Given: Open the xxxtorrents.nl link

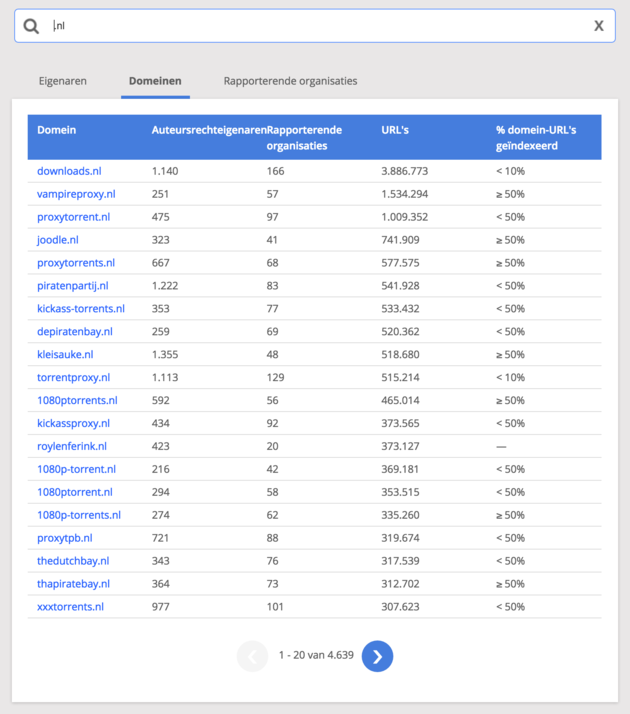Looking at the screenshot, I should coord(71,607).
